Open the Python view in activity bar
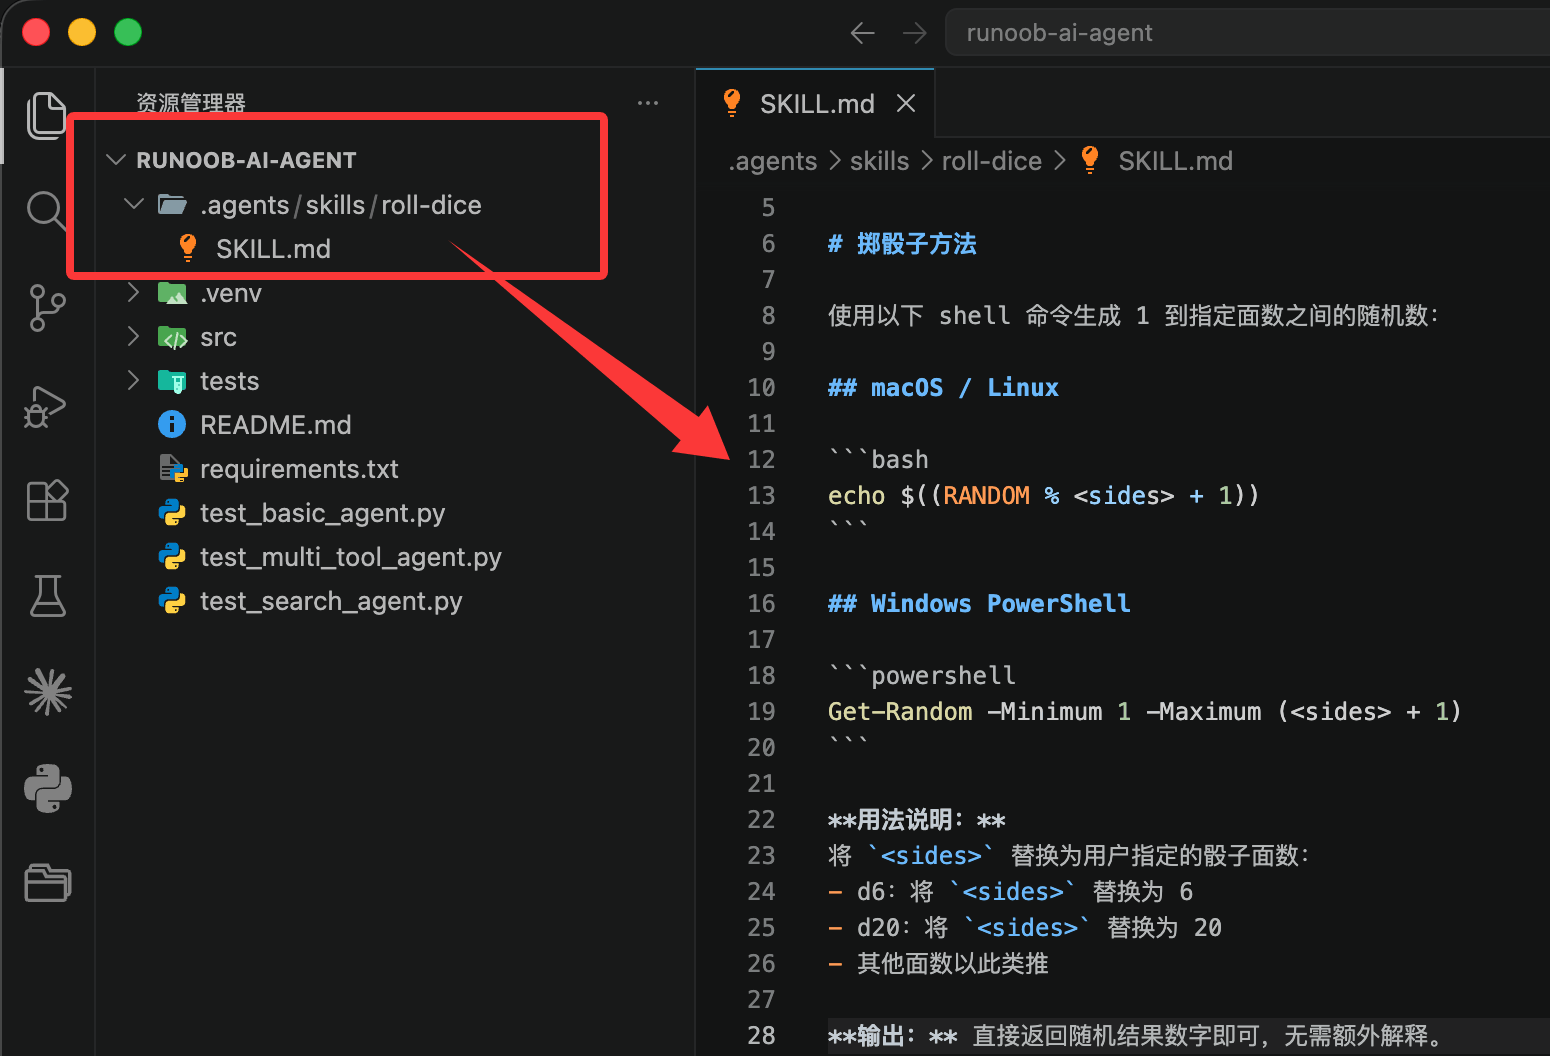Viewport: 1550px width, 1056px height. 48,788
